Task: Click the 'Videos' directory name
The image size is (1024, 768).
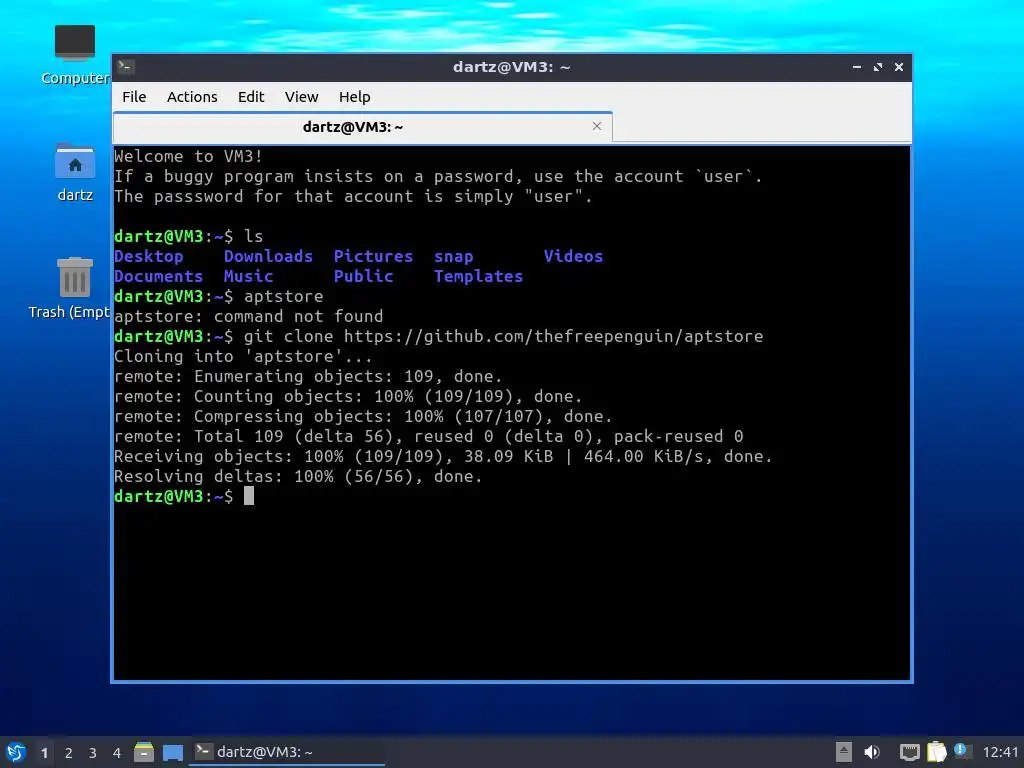Action: click(x=573, y=256)
